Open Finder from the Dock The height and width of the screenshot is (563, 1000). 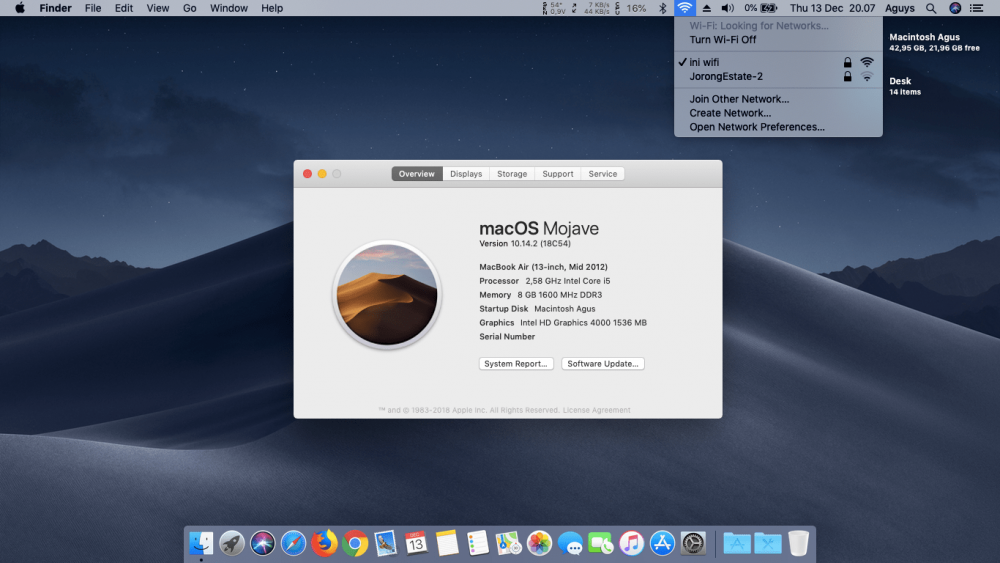point(201,543)
